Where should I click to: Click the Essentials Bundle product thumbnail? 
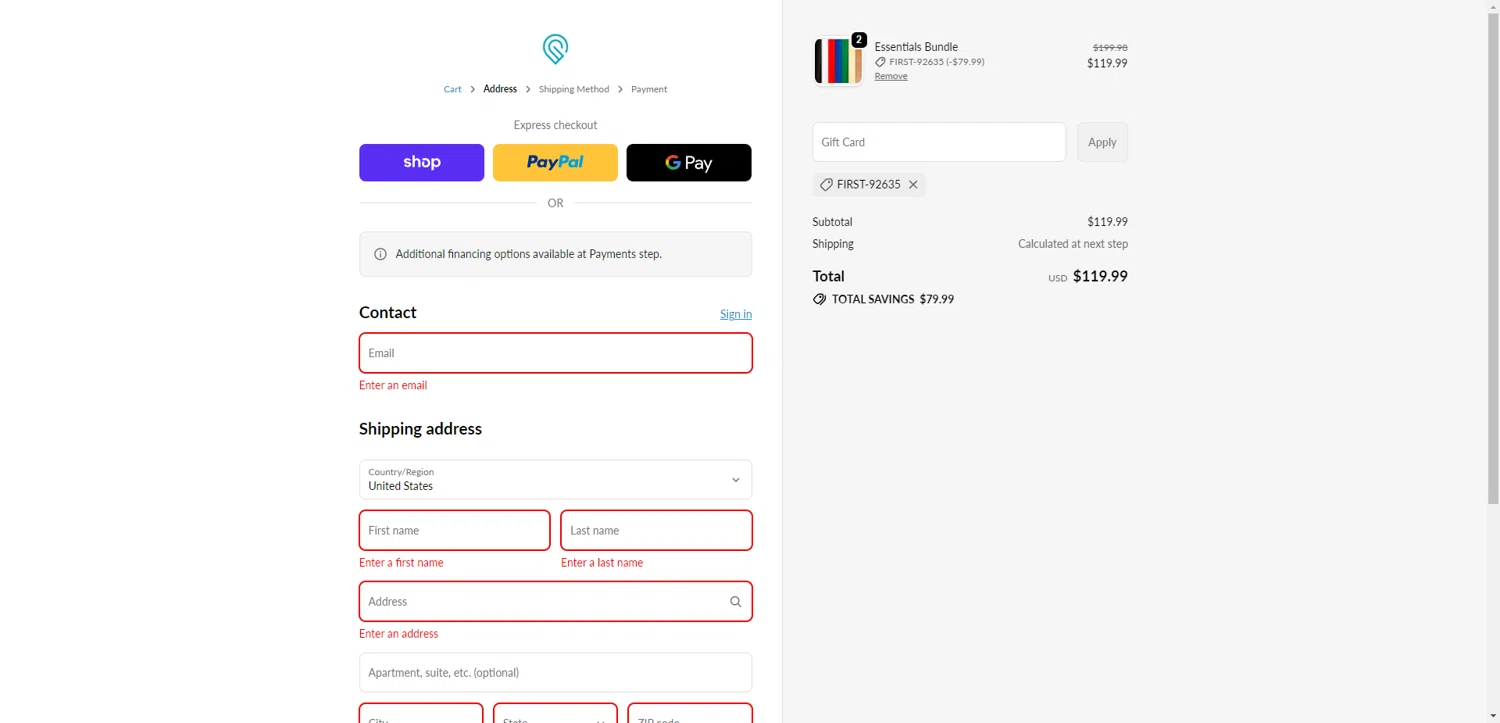838,61
